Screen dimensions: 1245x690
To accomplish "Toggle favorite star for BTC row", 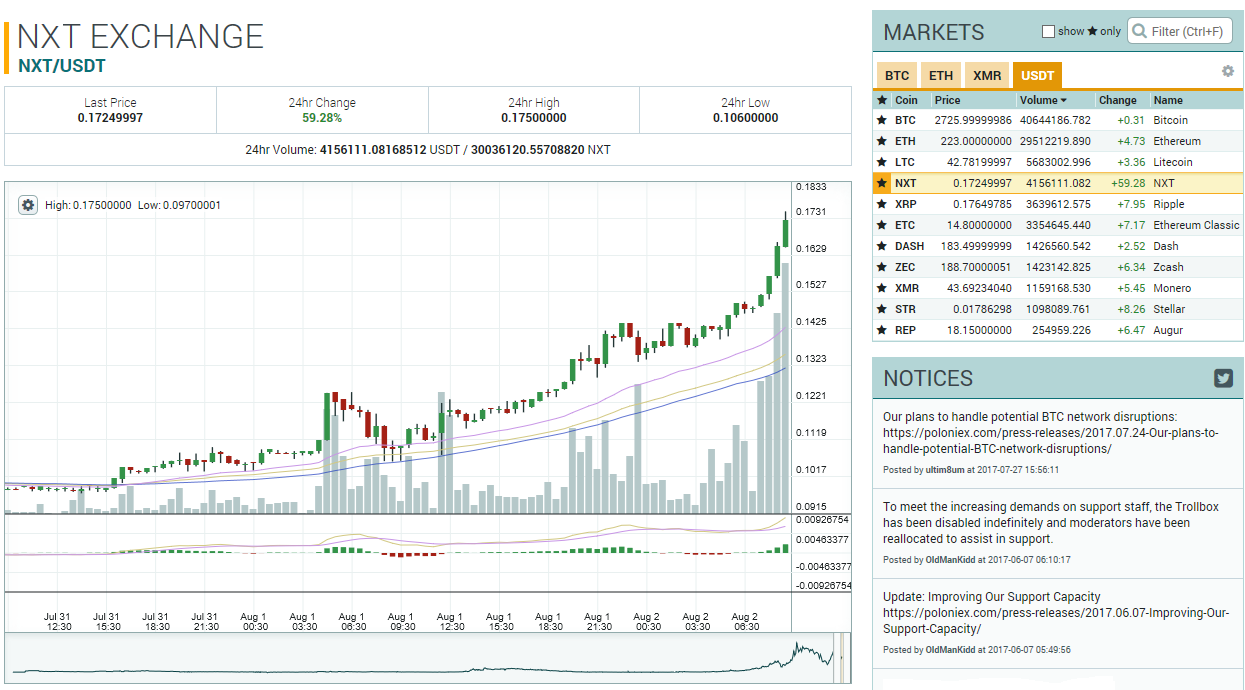I will pos(882,120).
